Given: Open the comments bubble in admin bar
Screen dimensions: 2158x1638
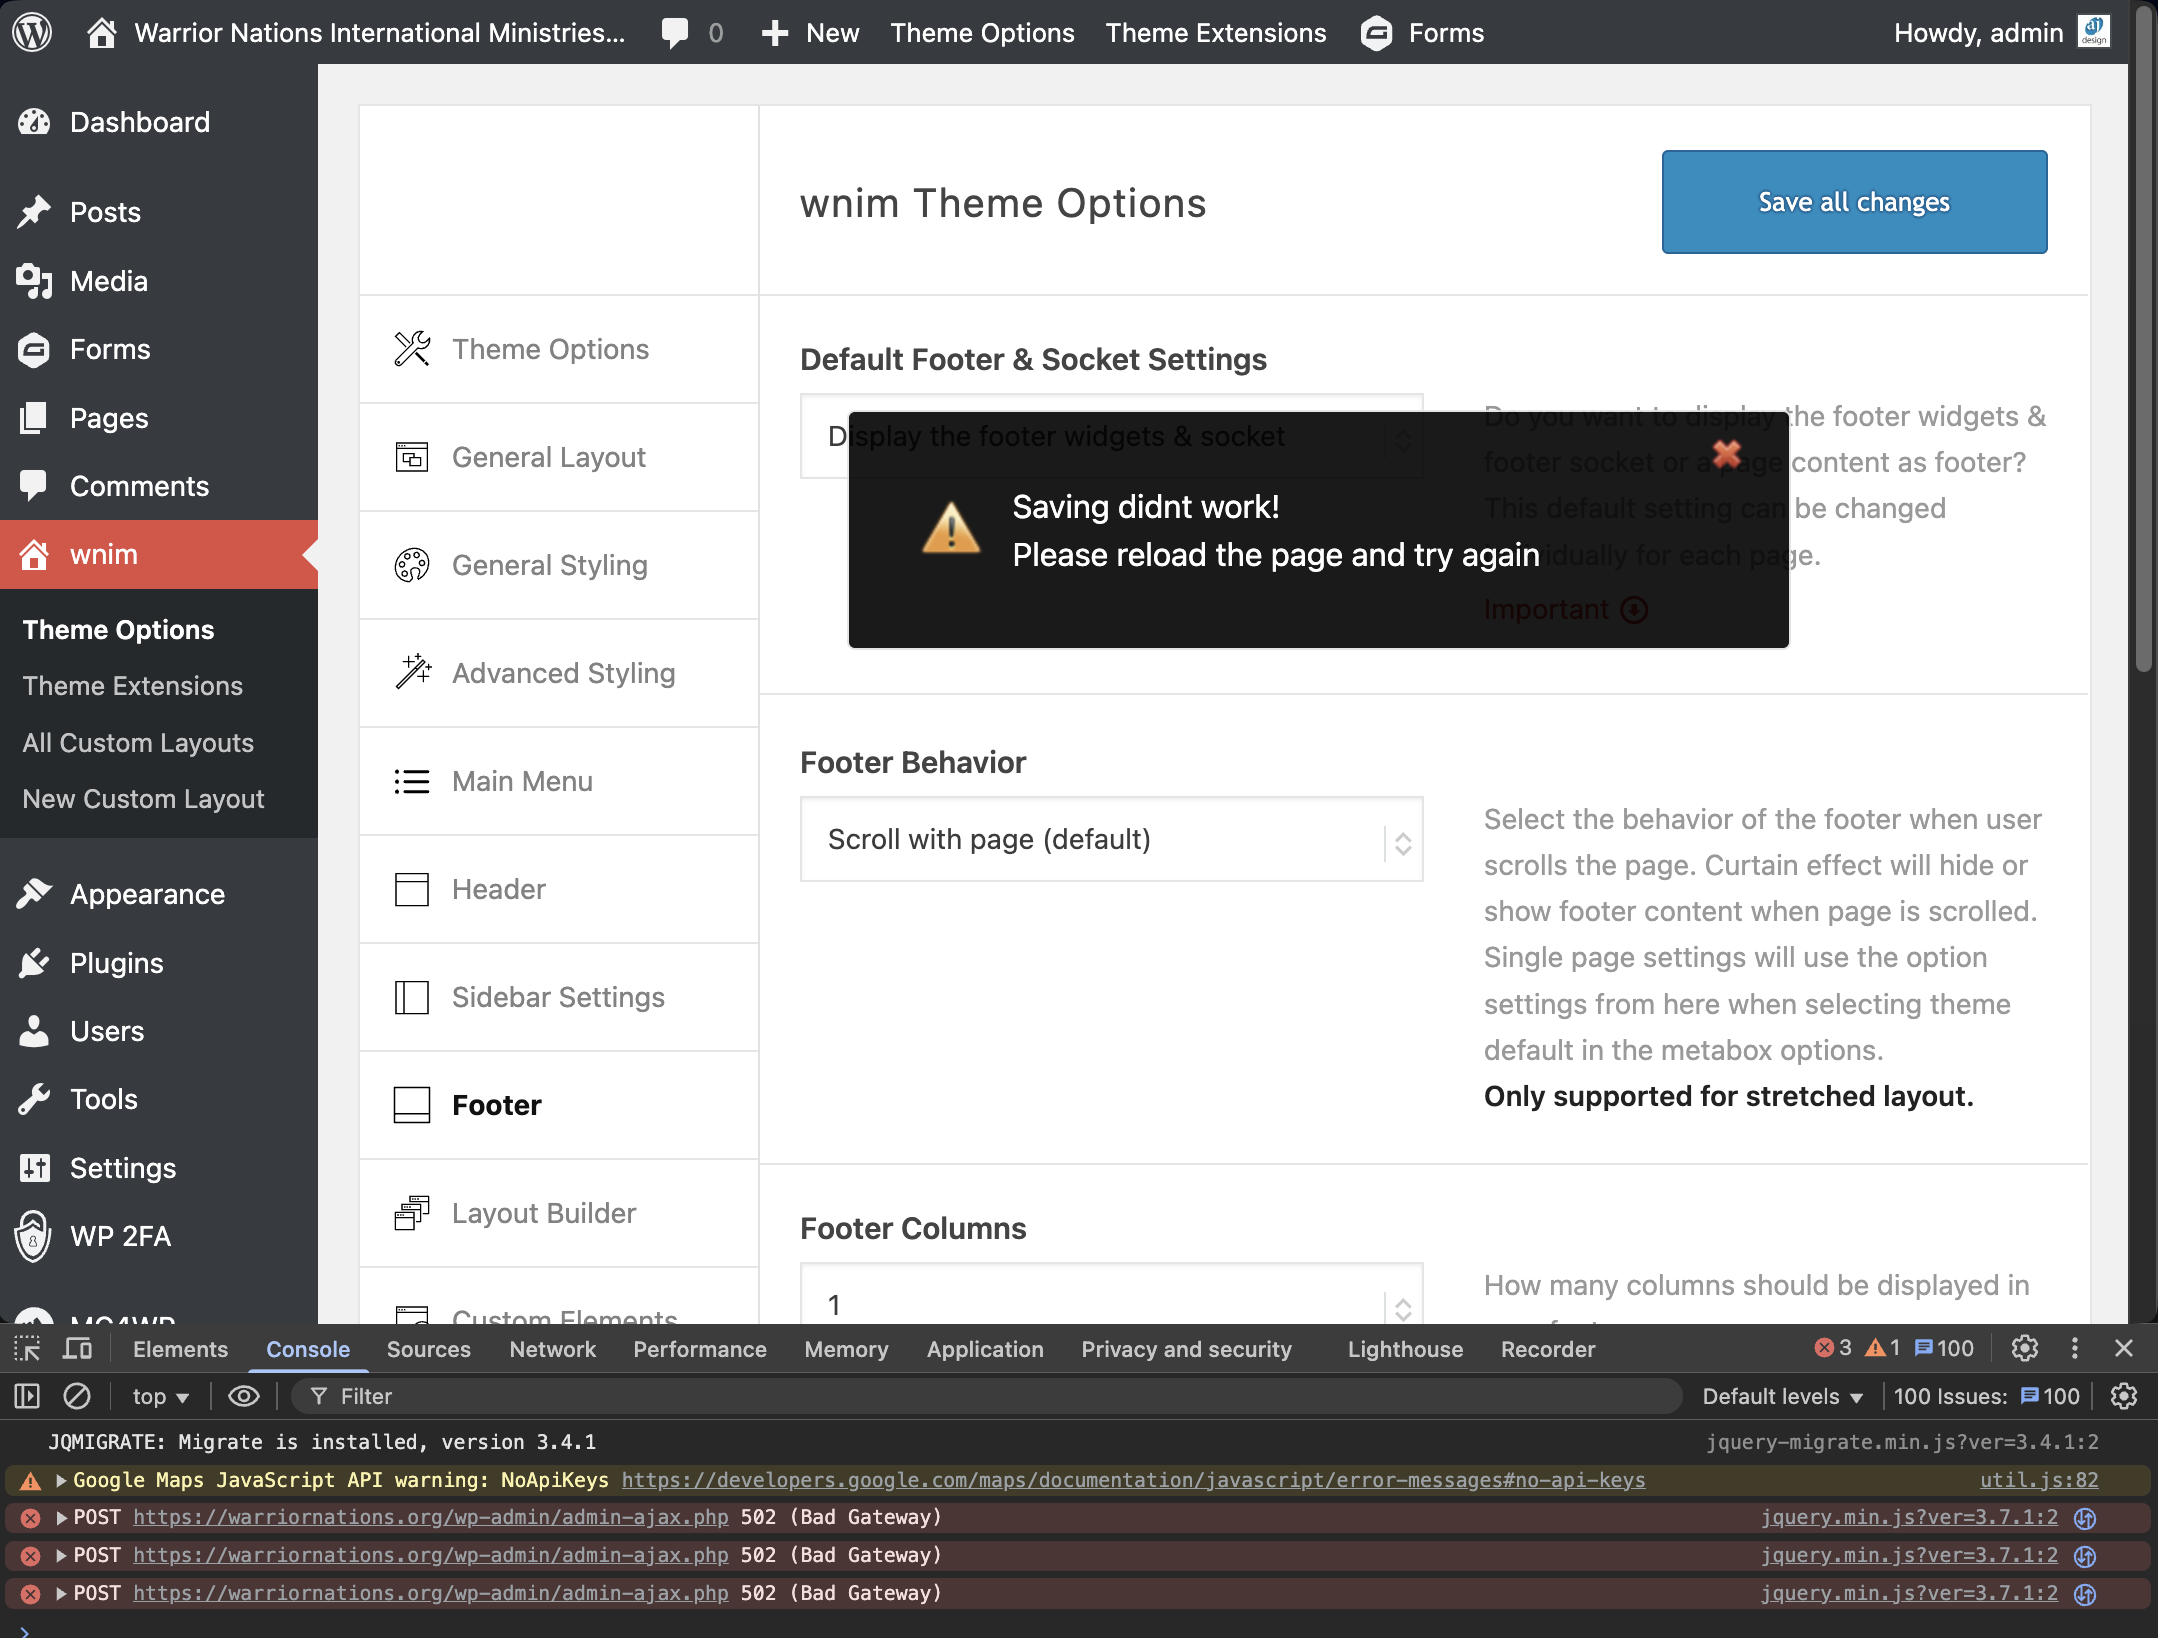Looking at the screenshot, I should pyautogui.click(x=675, y=33).
